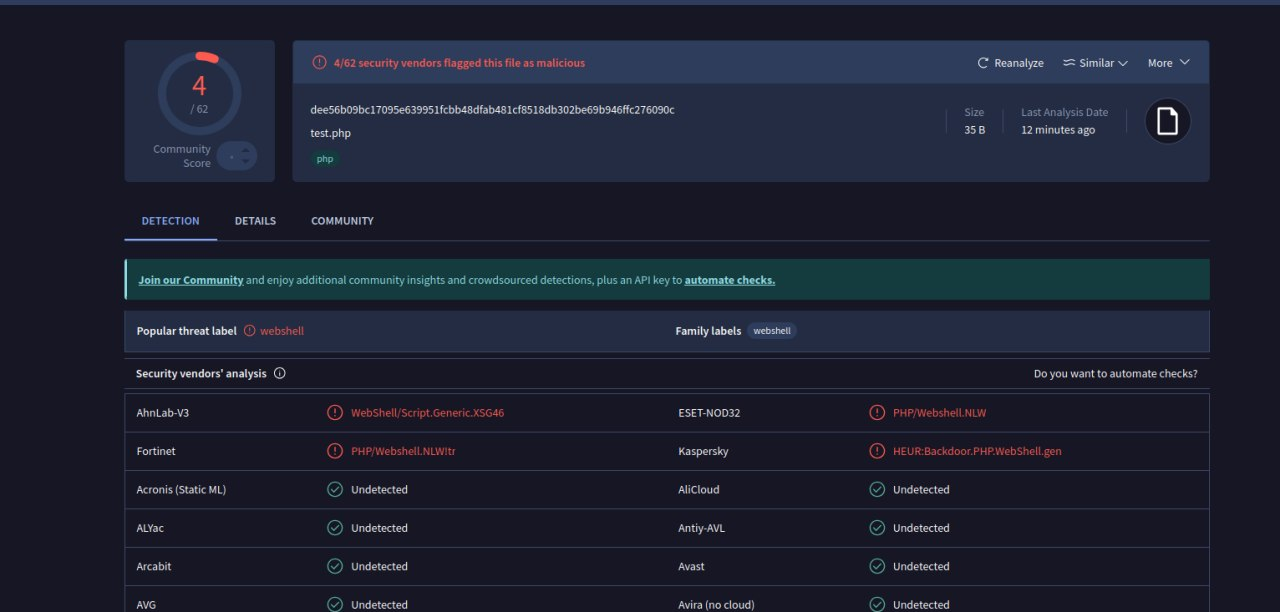The image size is (1280, 612).
Task: Click info icon beside Security vendors' analysis
Action: (x=280, y=373)
